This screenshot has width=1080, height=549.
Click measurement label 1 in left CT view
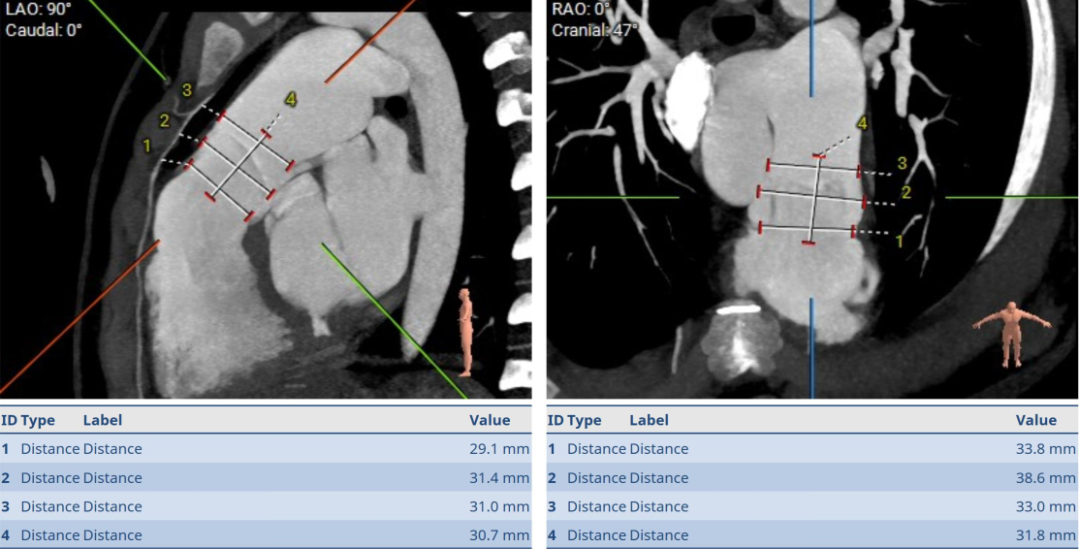click(146, 145)
